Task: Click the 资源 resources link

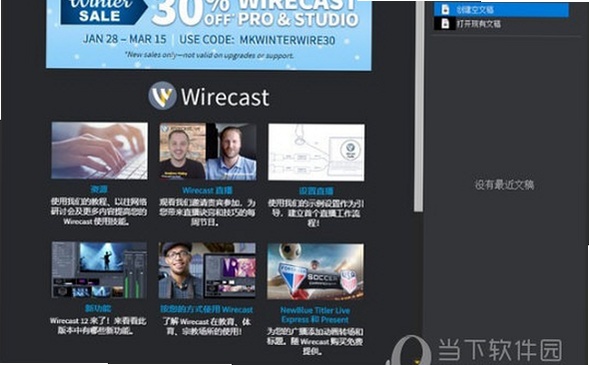Action: tap(99, 189)
